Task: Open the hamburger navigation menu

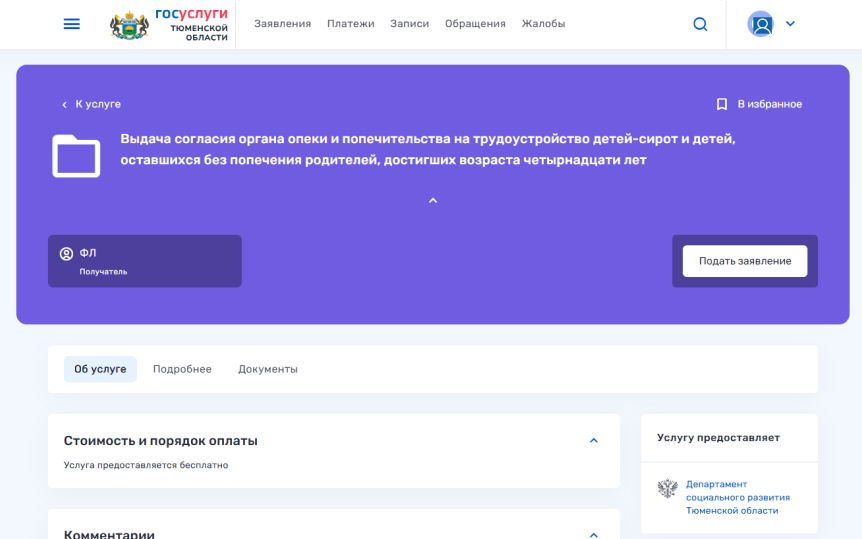Action: point(72,24)
